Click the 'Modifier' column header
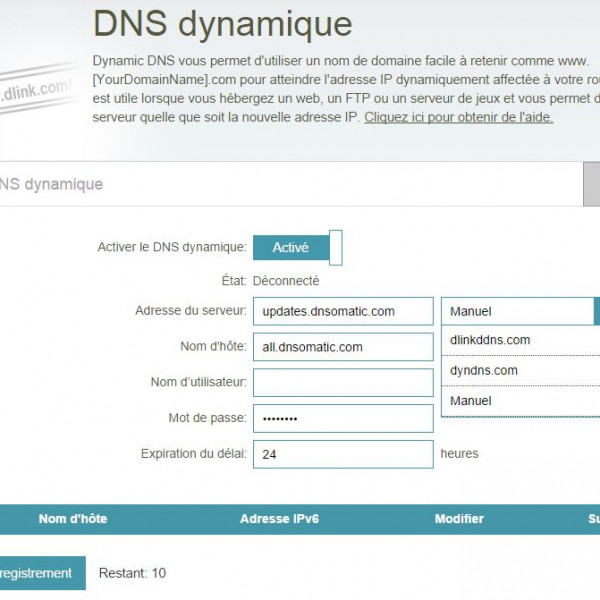Viewport: 600px width, 600px height. click(x=459, y=519)
